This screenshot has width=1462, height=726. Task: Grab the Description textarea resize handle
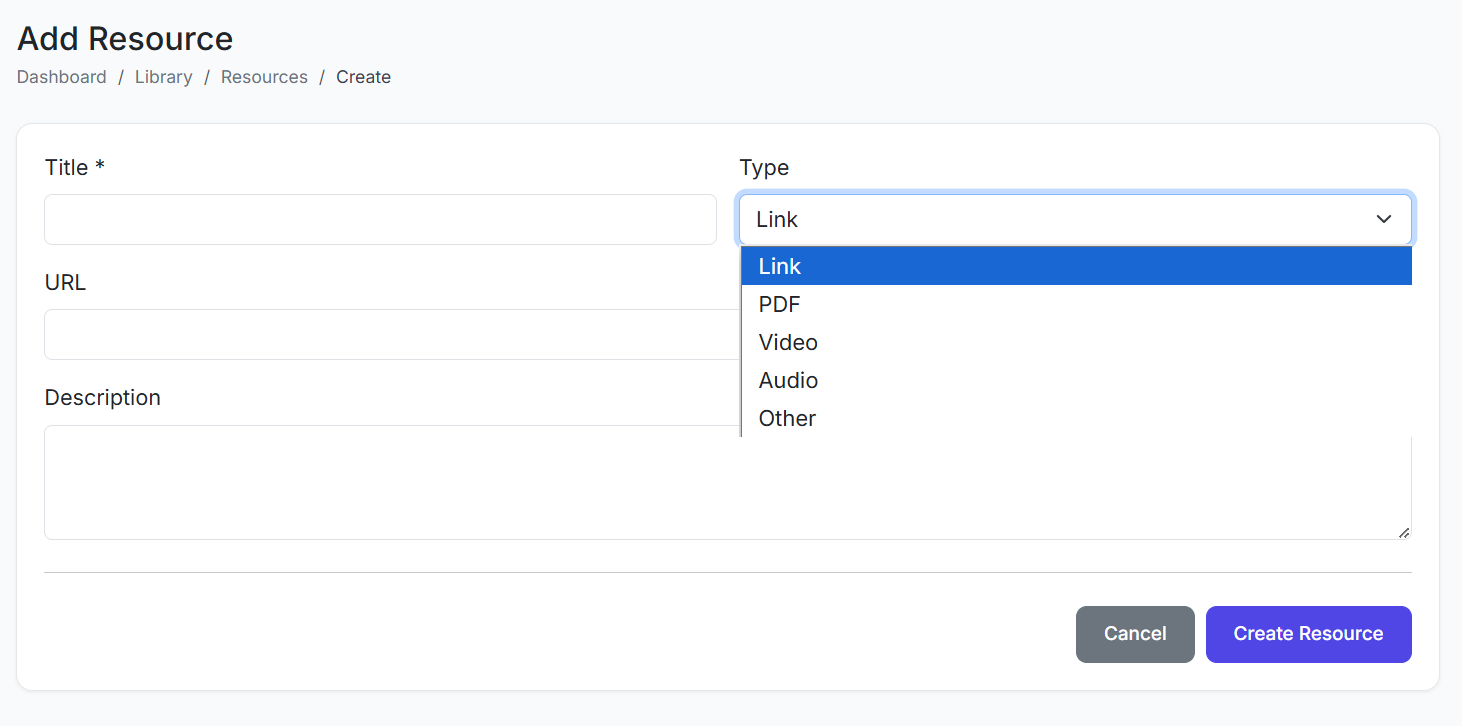click(1404, 533)
